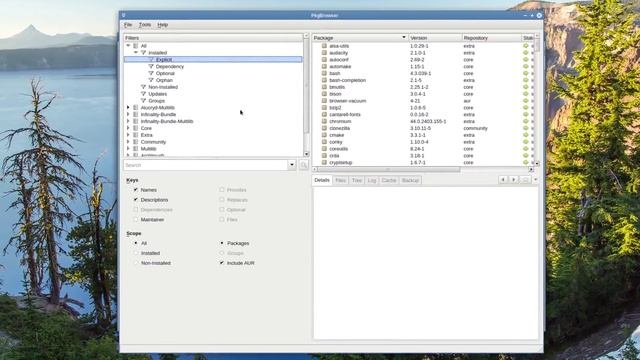
Task: Select the bash-completion package row
Action: point(424,80)
